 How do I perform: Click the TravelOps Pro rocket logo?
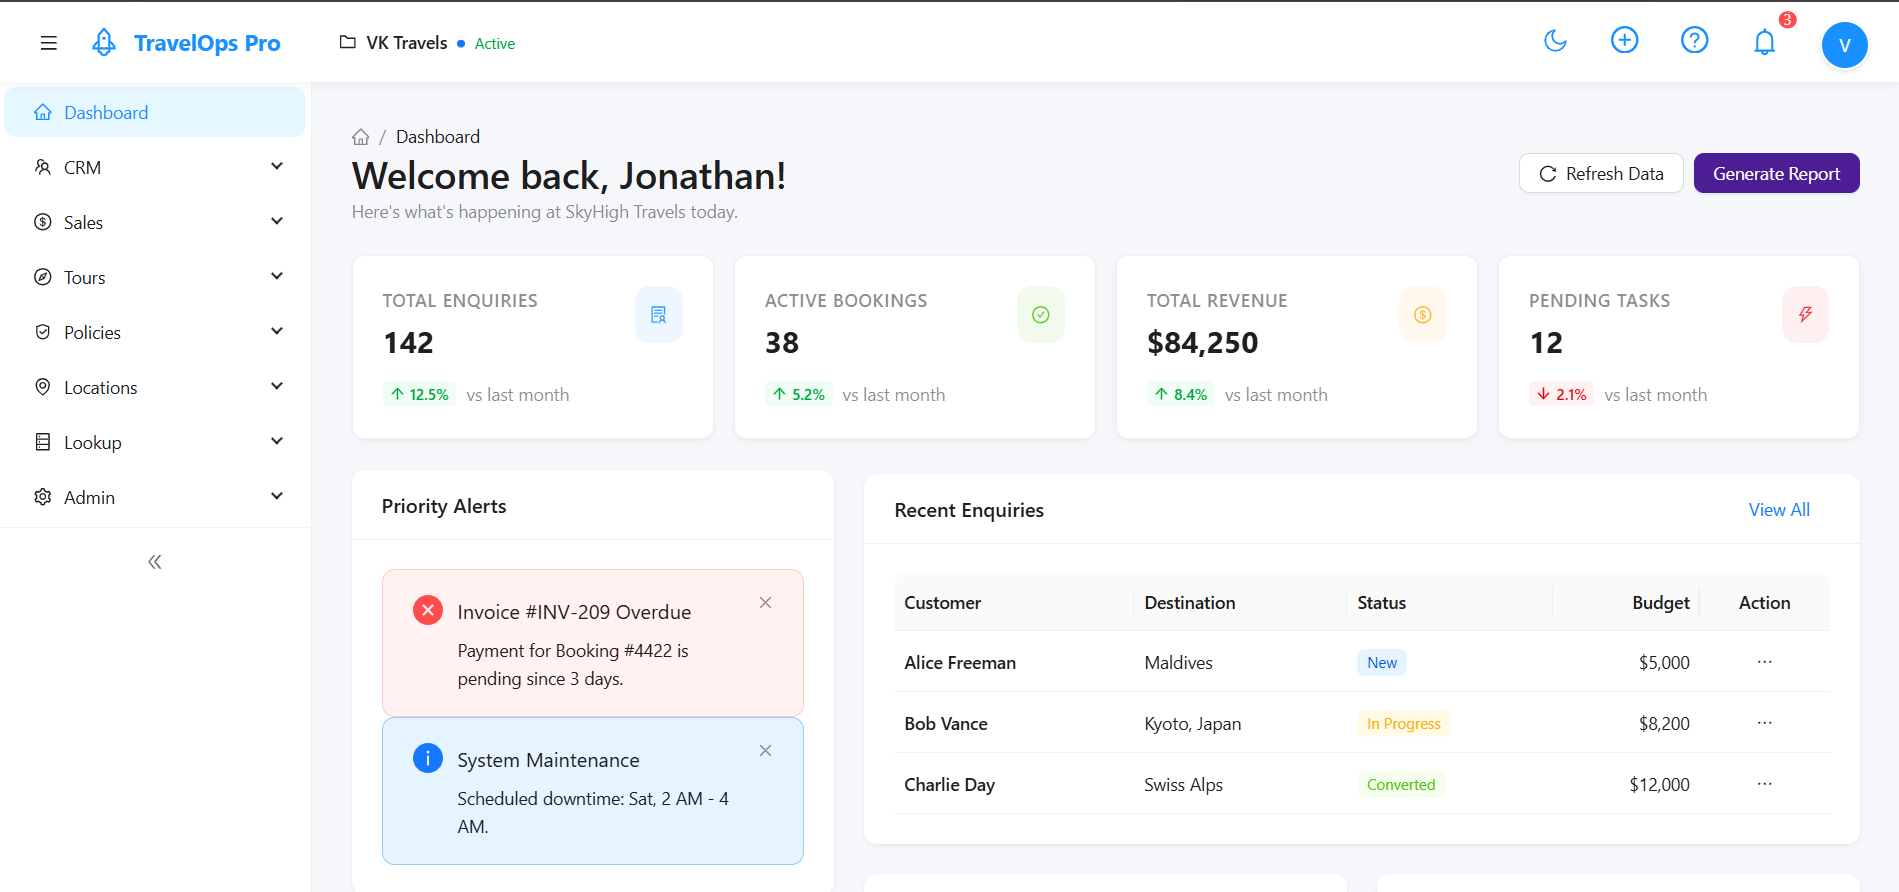coord(104,42)
